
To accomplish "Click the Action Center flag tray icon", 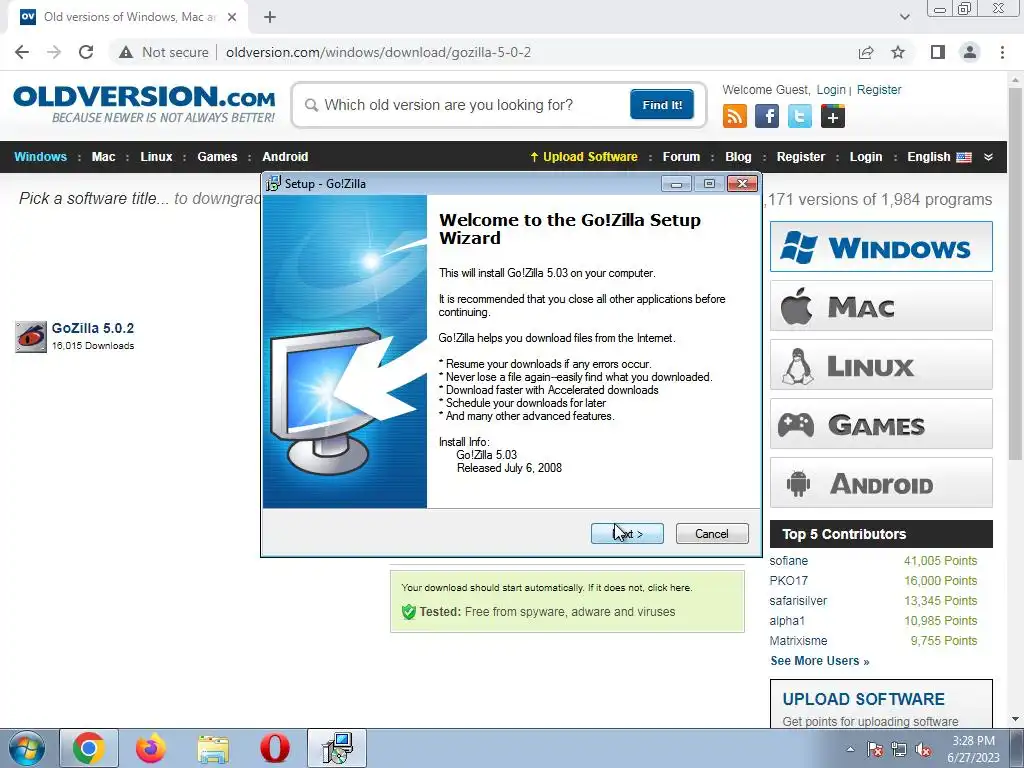I will click(x=875, y=750).
